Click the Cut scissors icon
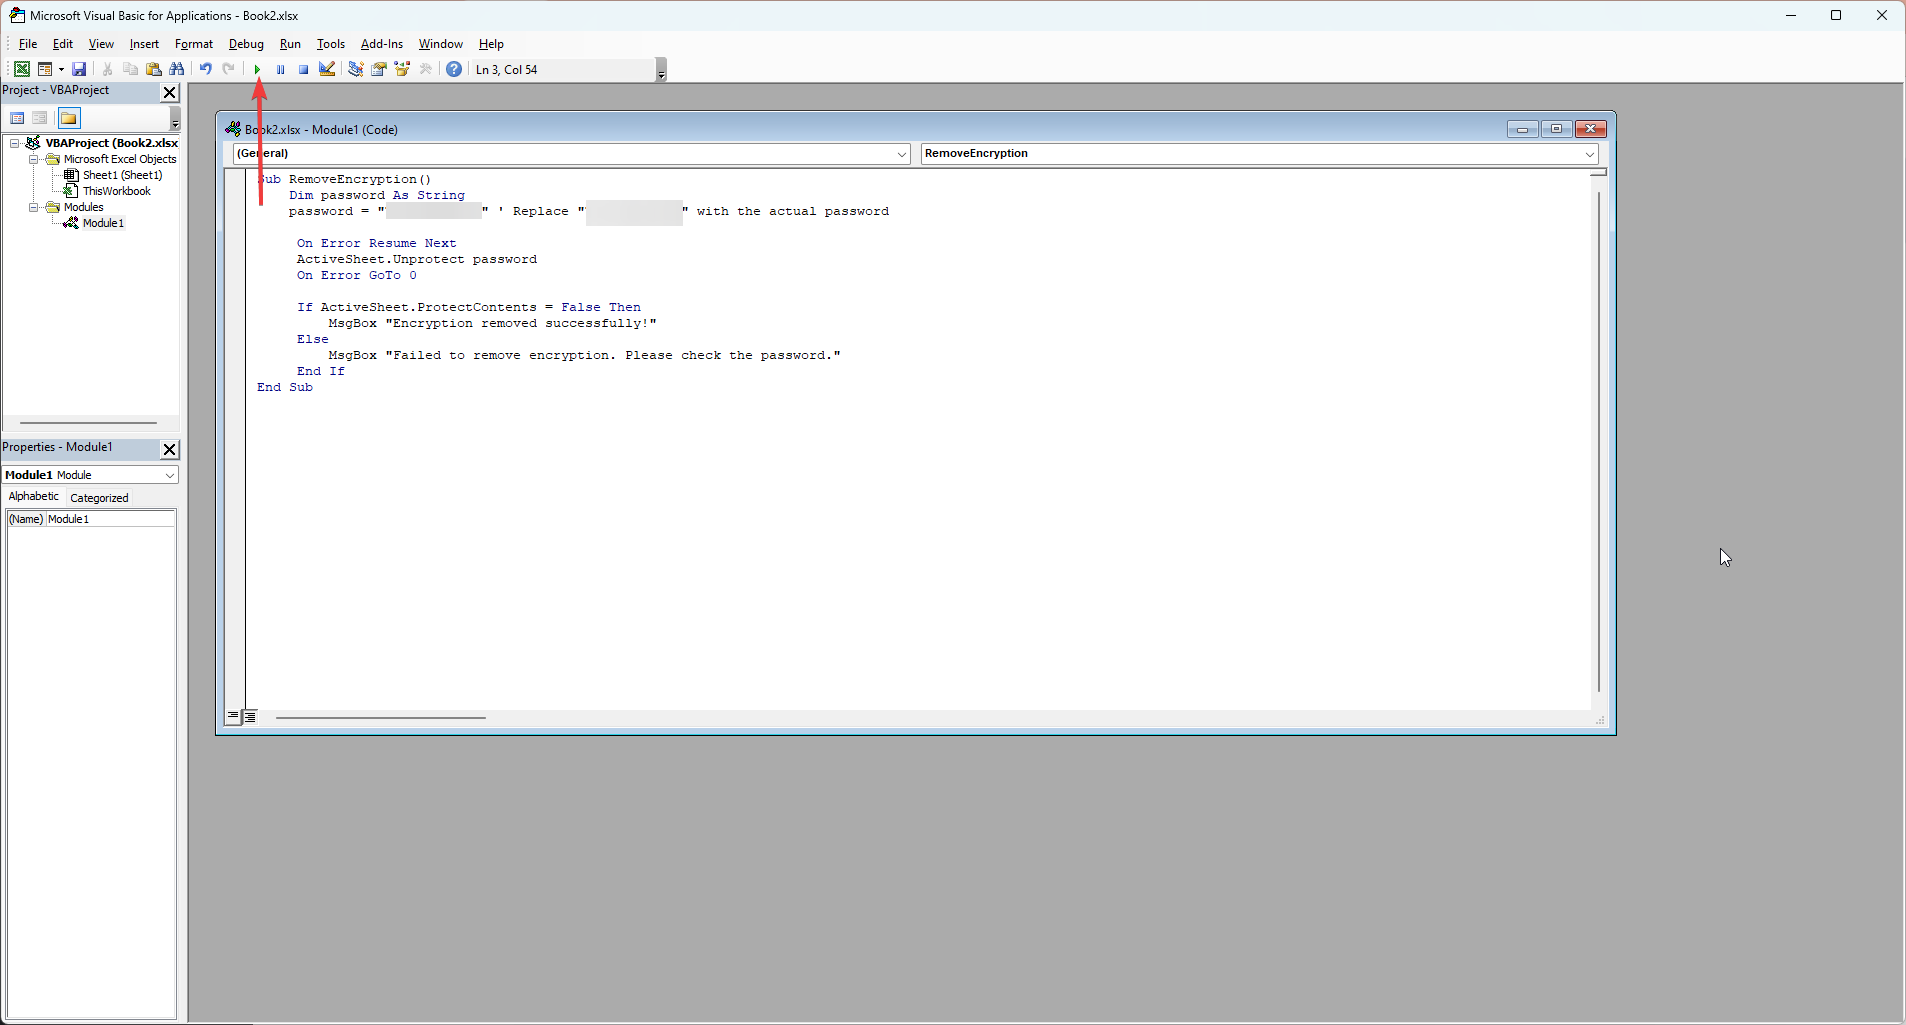 point(107,69)
